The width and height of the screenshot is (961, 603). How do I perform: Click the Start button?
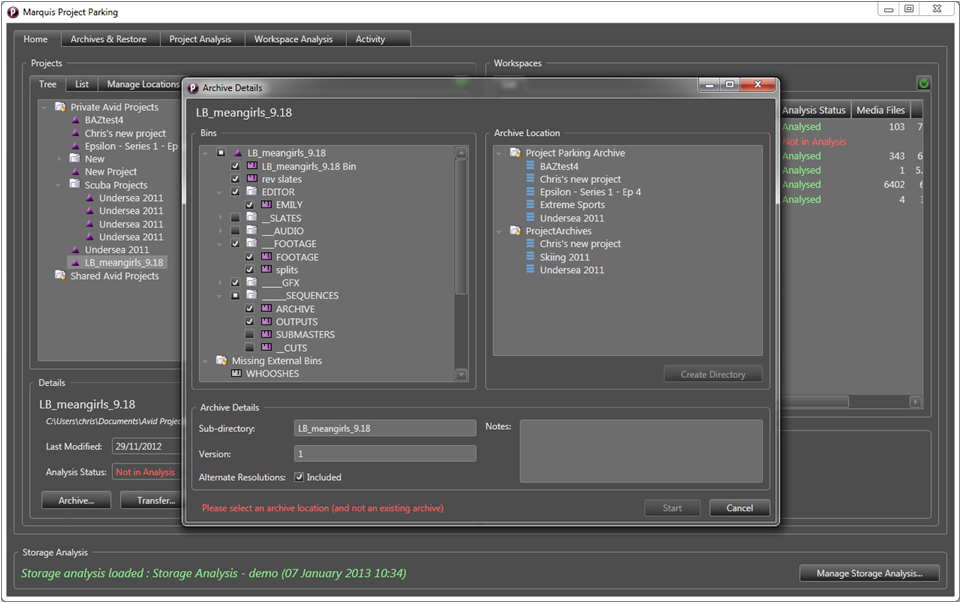(672, 507)
